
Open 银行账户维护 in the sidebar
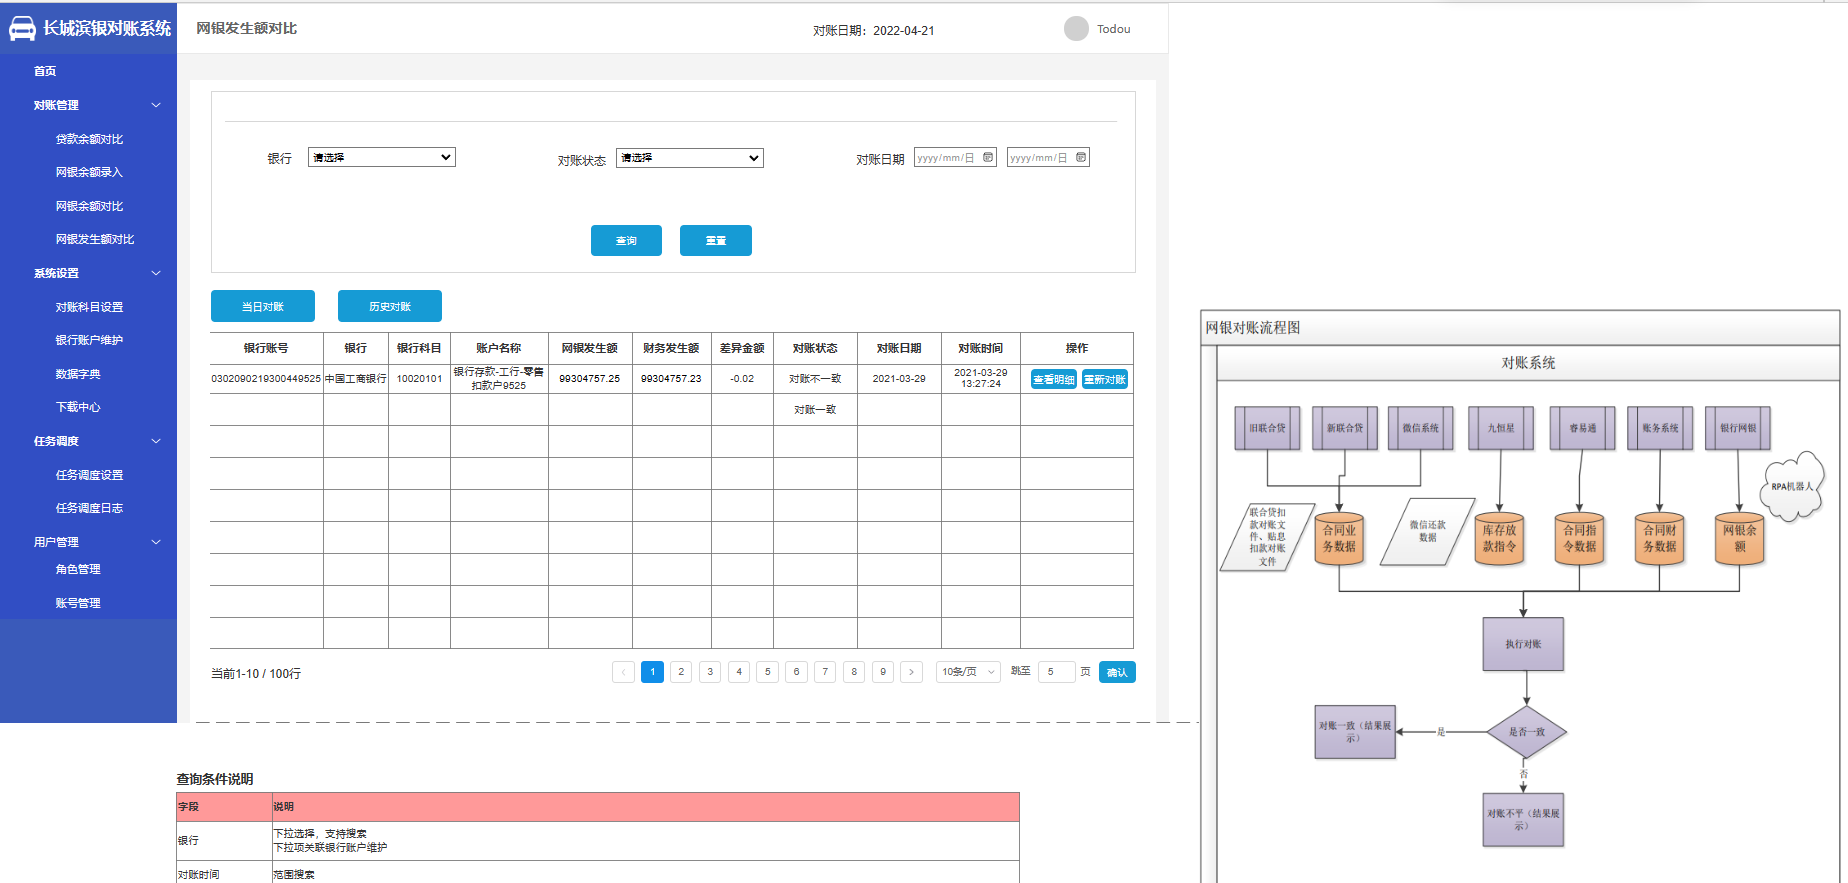pyautogui.click(x=89, y=340)
